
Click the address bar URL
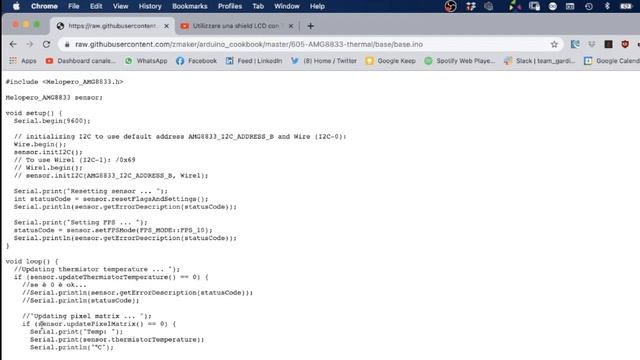pyautogui.click(x=249, y=44)
